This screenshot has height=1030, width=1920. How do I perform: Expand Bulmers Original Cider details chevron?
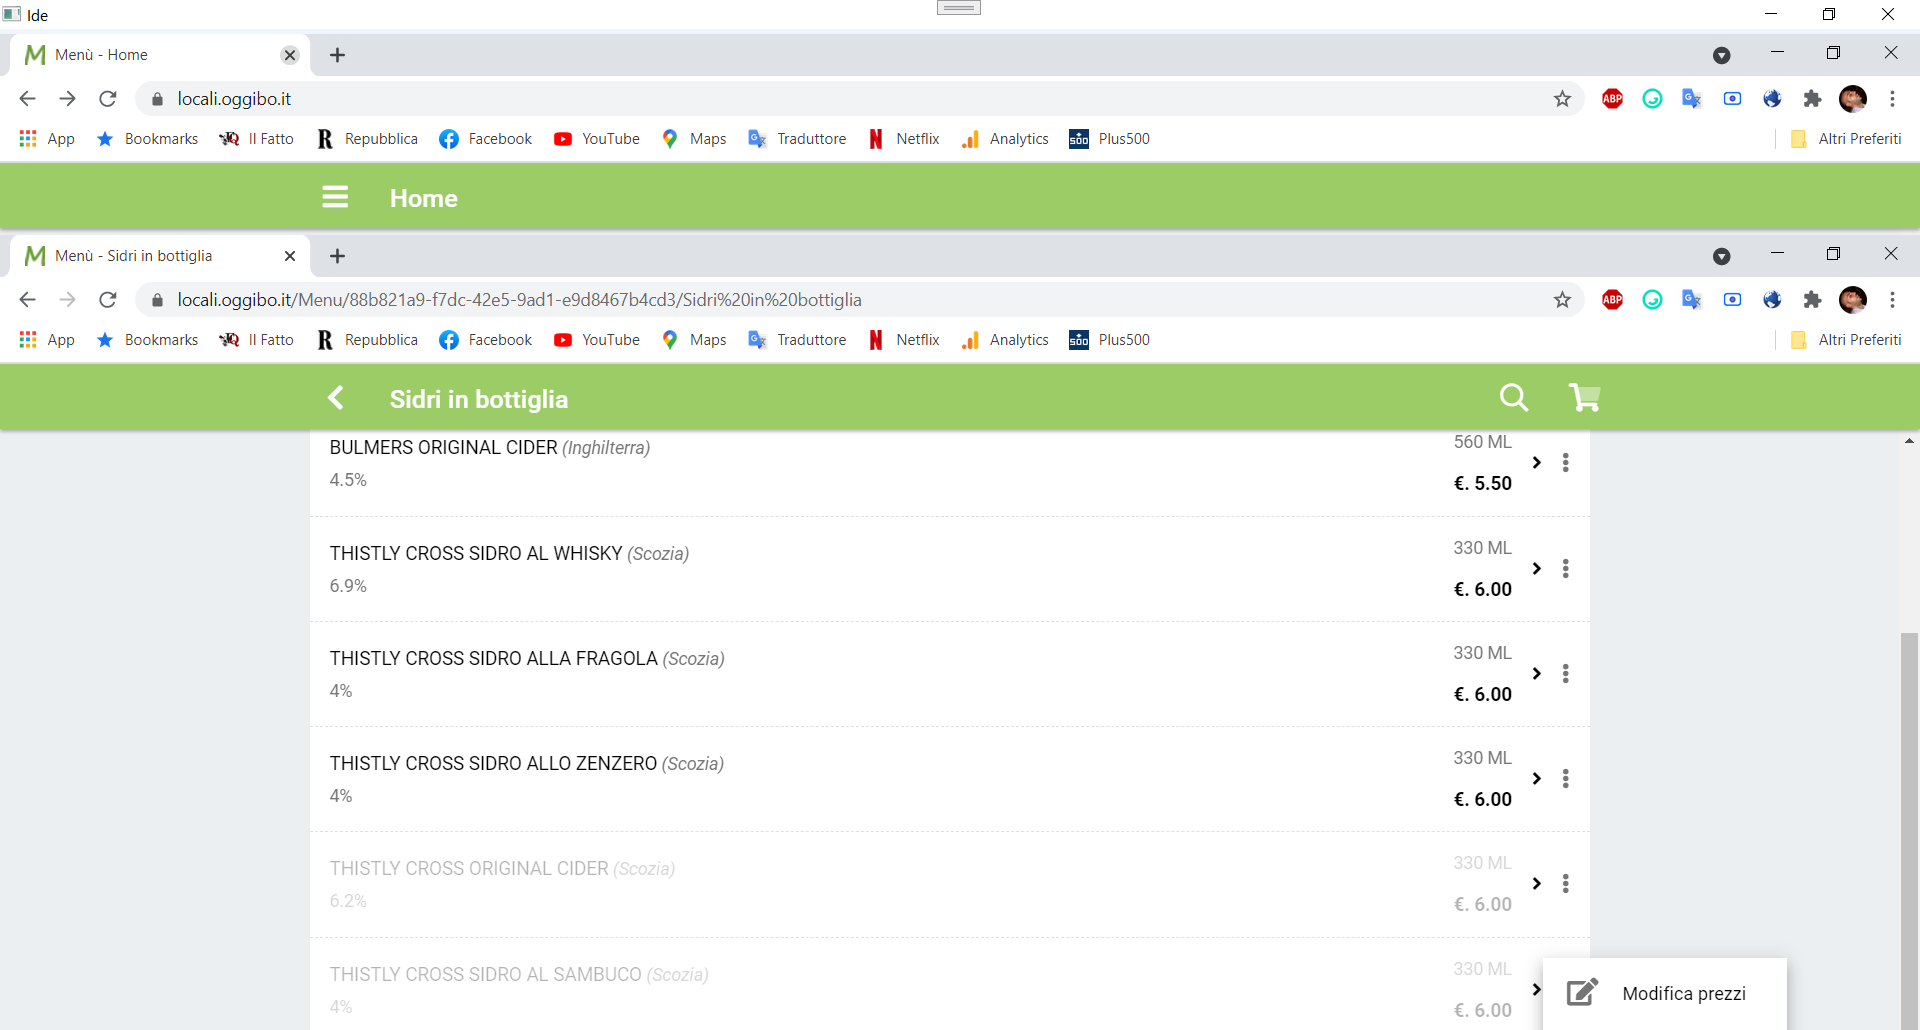(1537, 462)
